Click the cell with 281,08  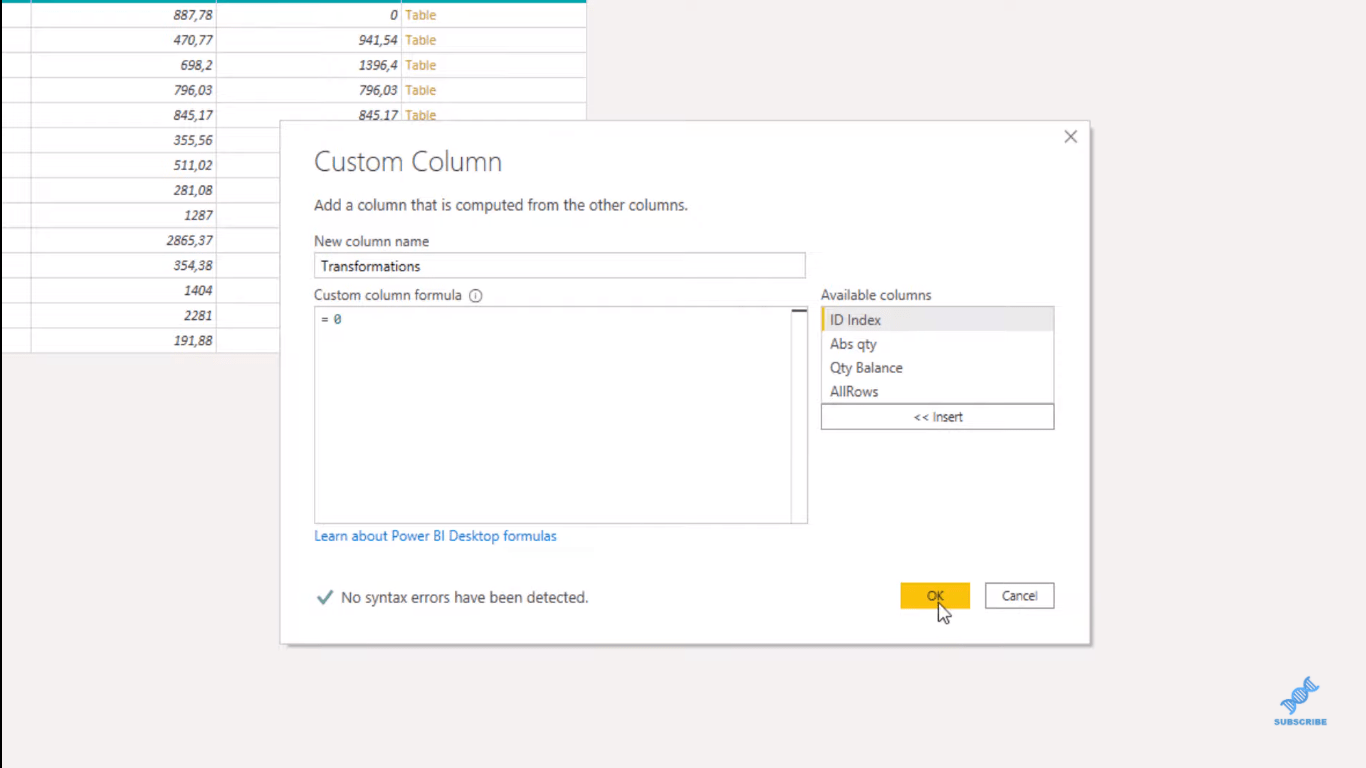[x=124, y=190]
